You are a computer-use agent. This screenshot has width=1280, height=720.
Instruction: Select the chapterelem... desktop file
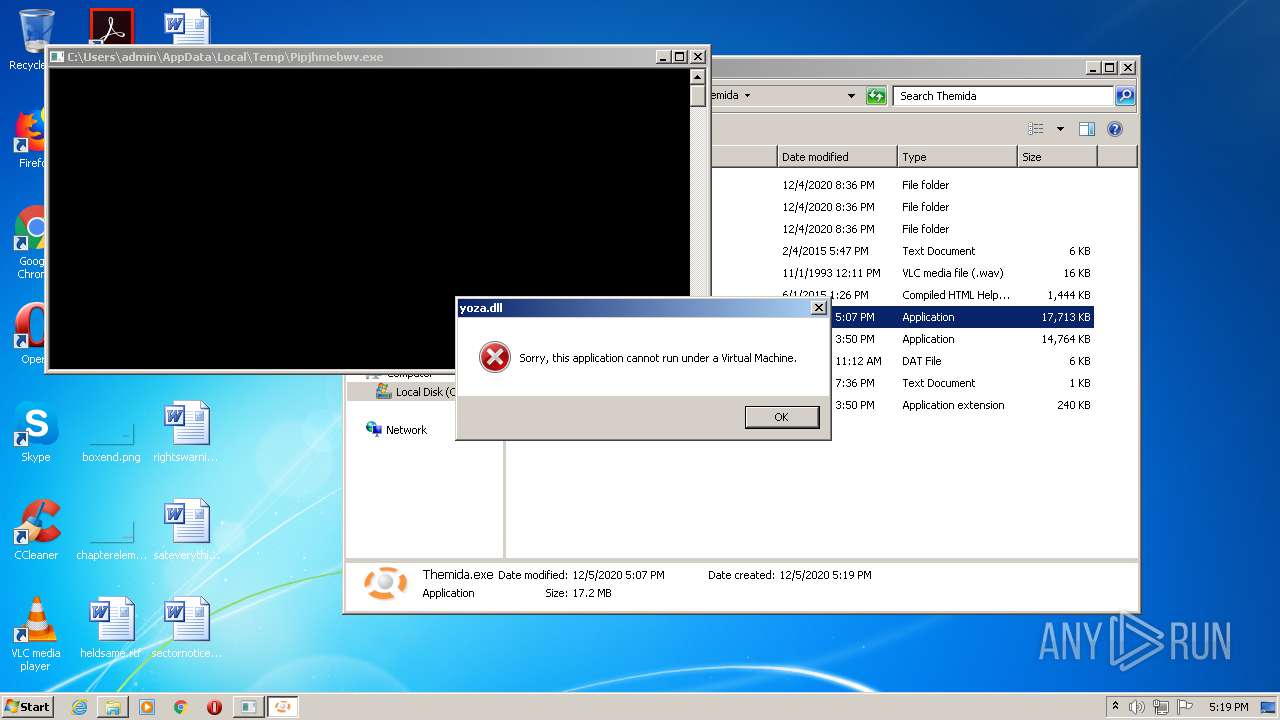click(111, 540)
